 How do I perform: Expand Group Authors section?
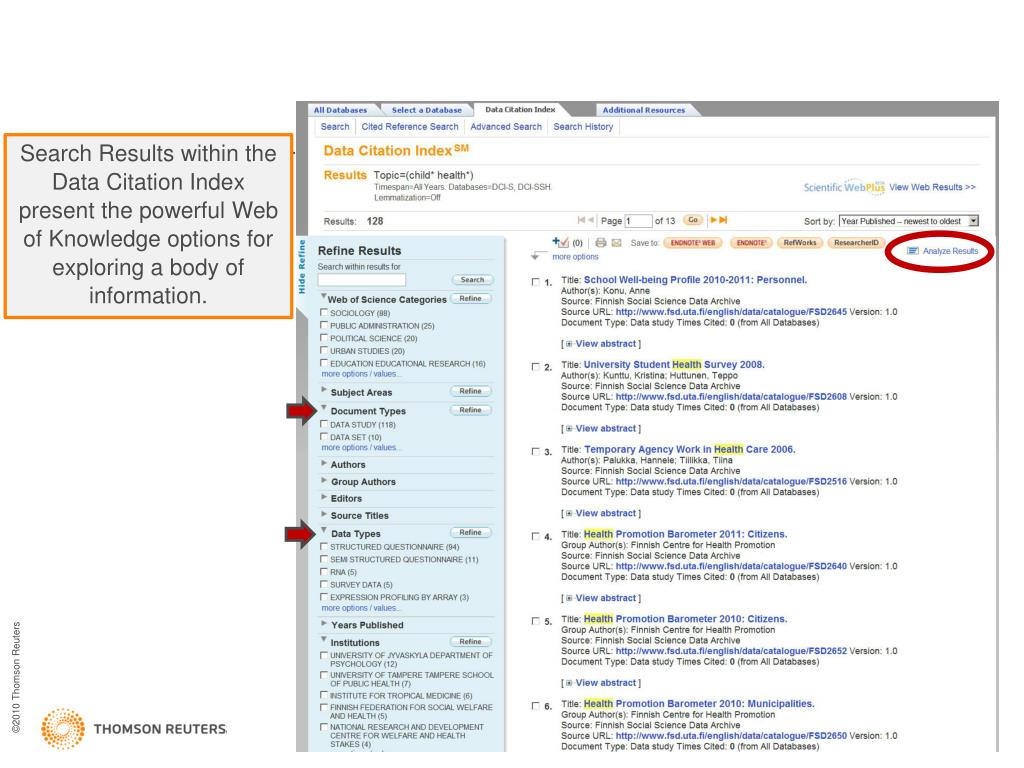pyautogui.click(x=324, y=479)
